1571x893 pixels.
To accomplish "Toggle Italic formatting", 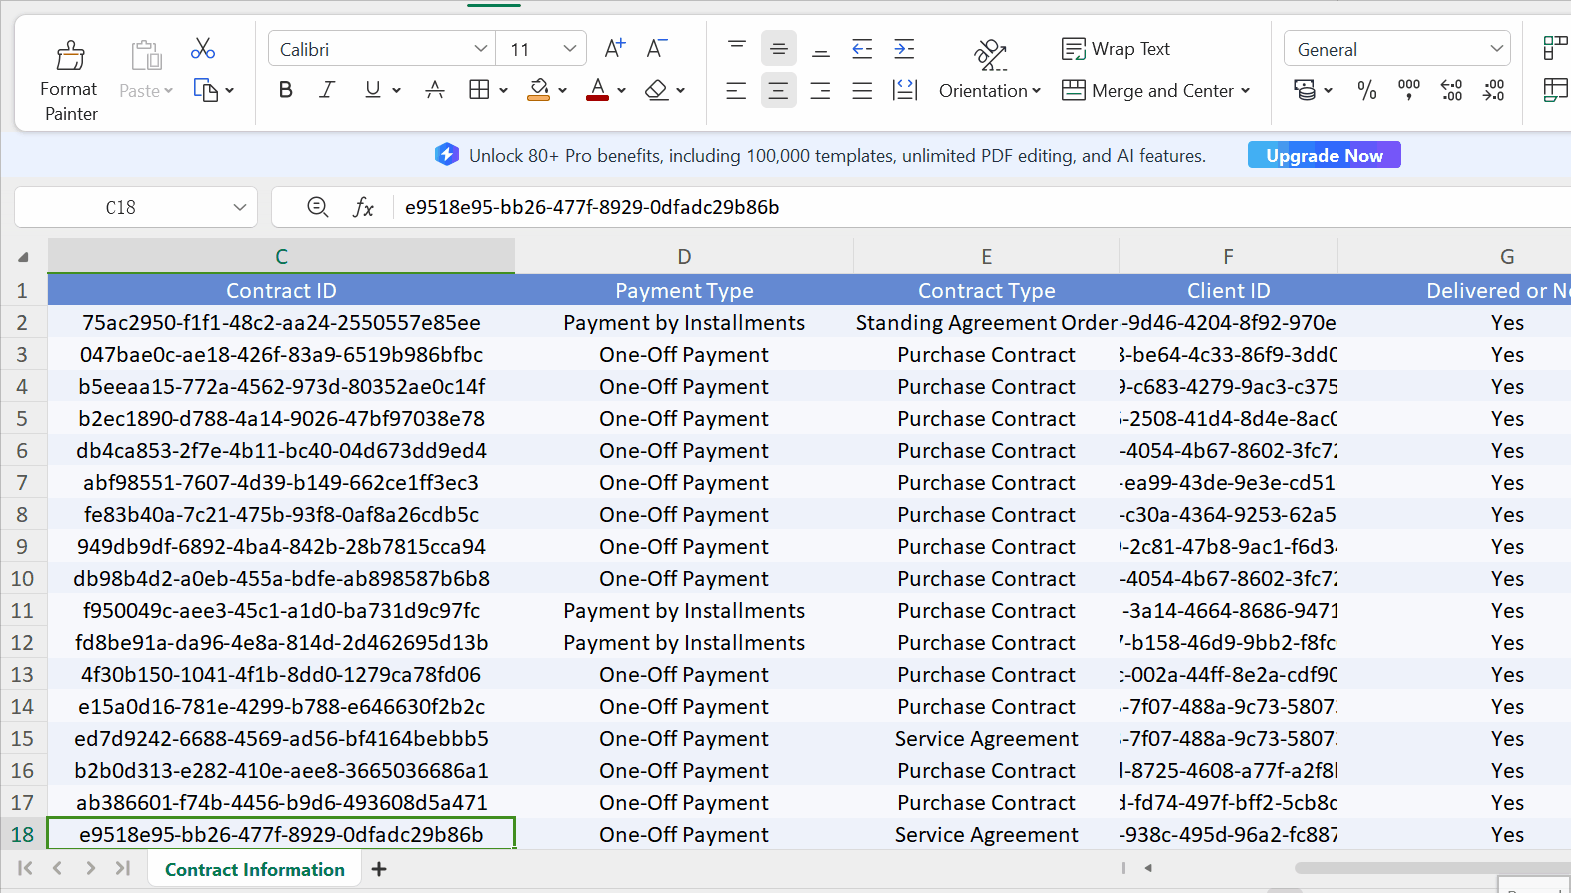I will coord(327,90).
